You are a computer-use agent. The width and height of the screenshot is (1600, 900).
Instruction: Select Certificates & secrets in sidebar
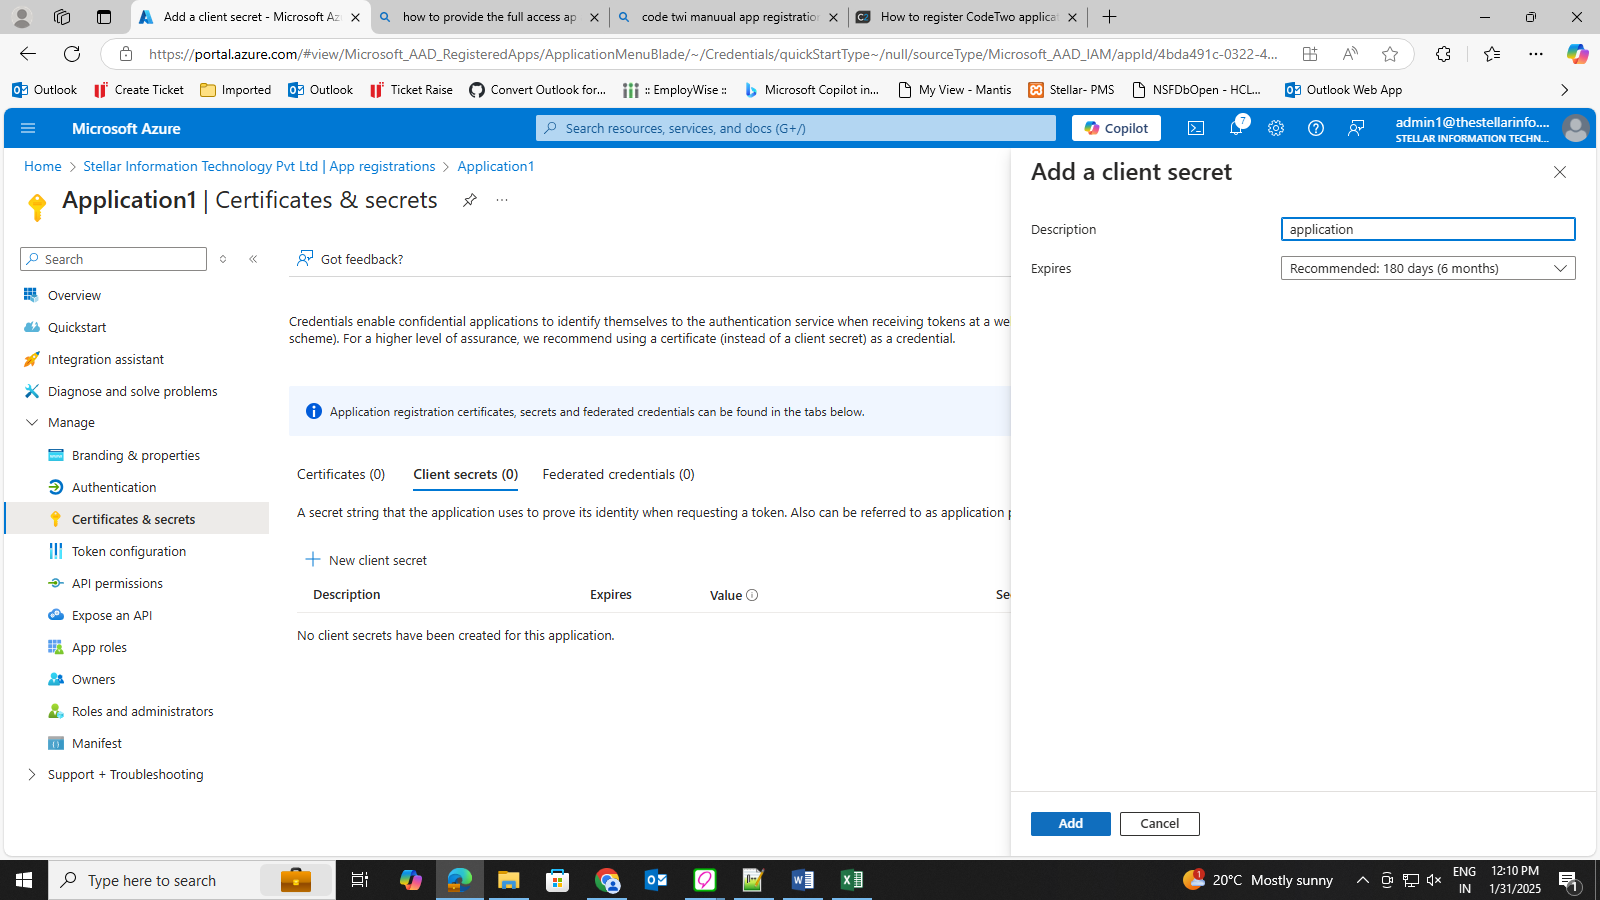tap(136, 519)
